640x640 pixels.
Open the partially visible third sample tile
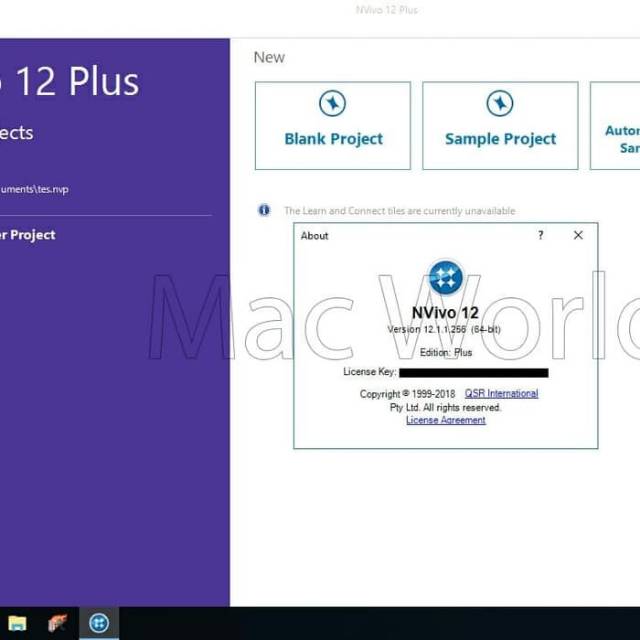618,126
